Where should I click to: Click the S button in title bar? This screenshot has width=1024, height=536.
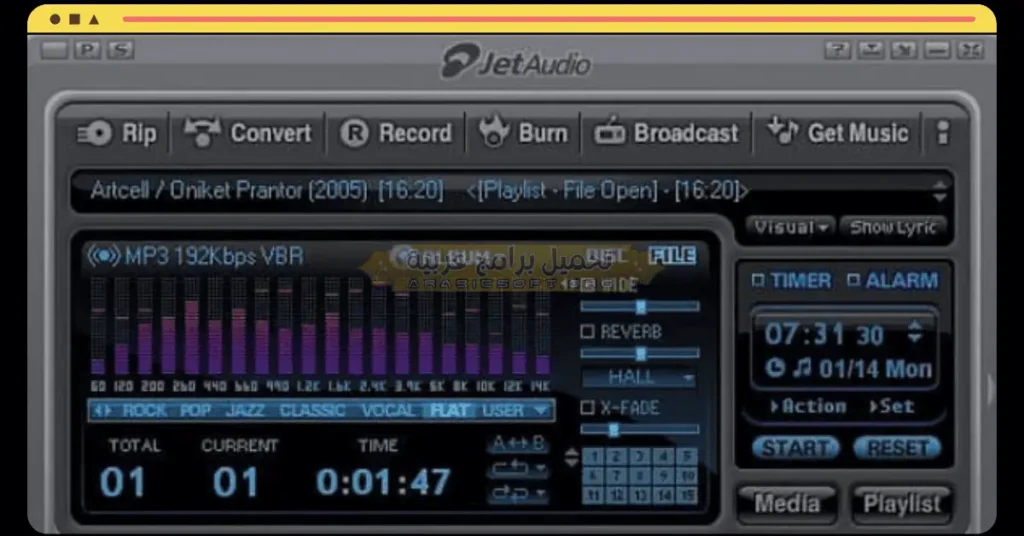click(120, 50)
